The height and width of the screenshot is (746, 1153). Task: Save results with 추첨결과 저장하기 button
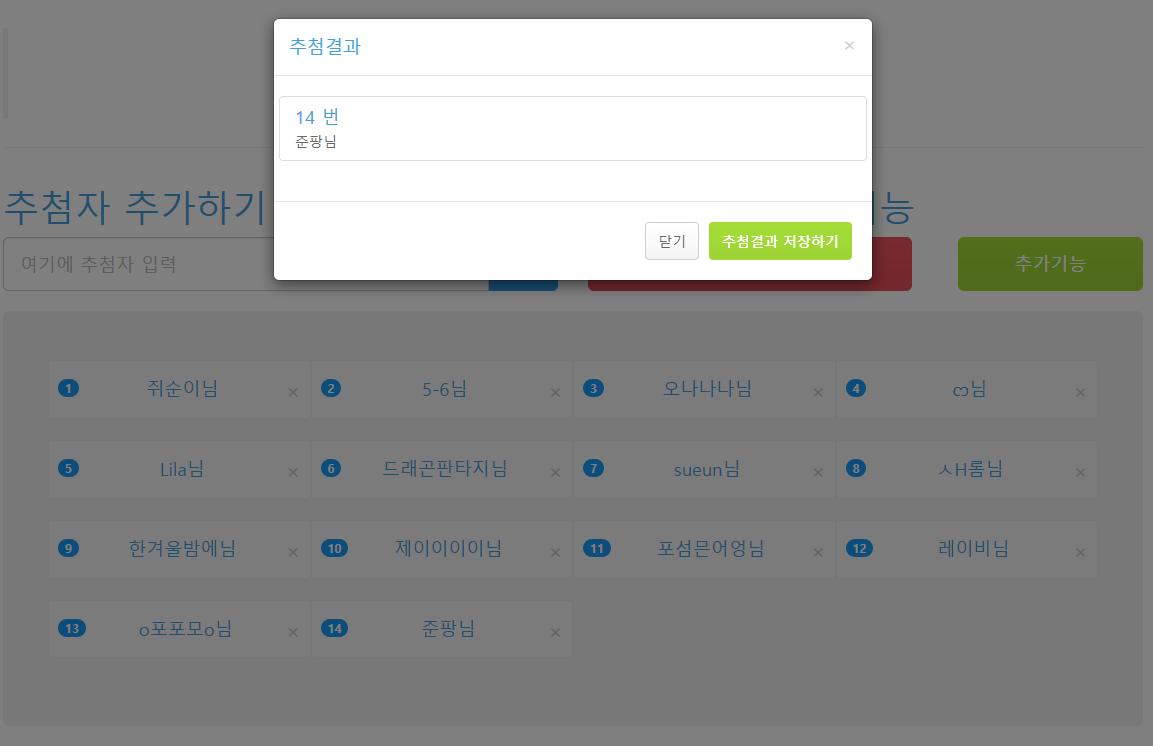[780, 241]
